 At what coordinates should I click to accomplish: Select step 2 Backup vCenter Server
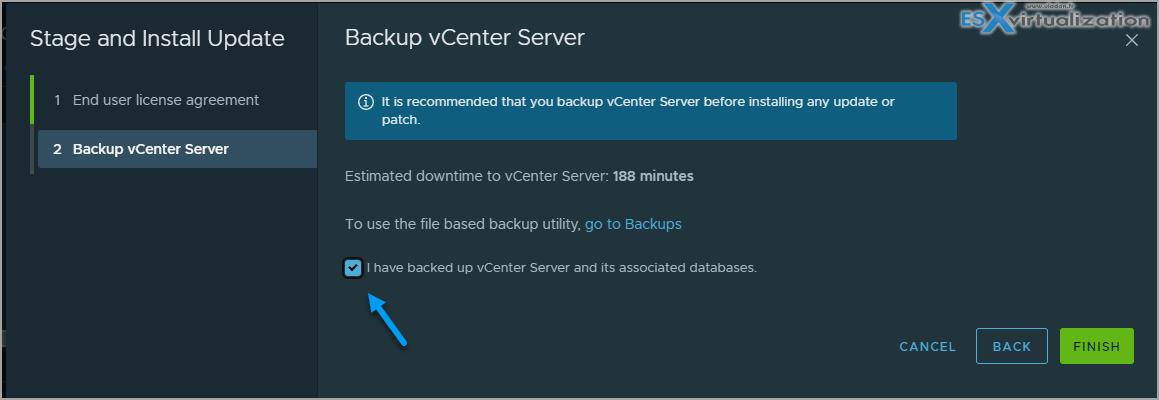pyautogui.click(x=177, y=149)
